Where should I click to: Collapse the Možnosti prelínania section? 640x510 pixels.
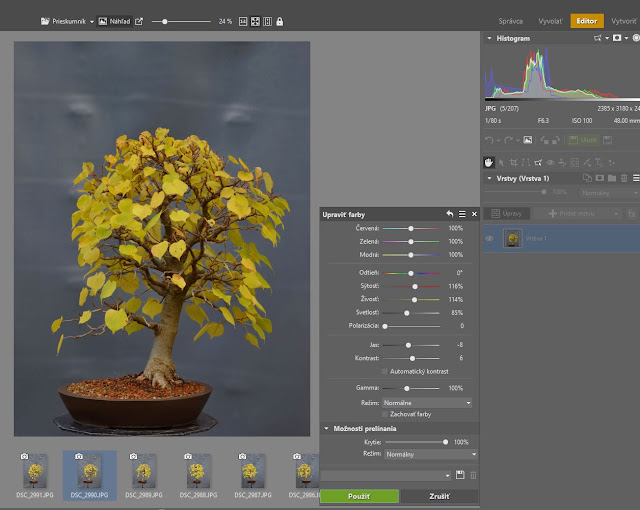coord(326,428)
